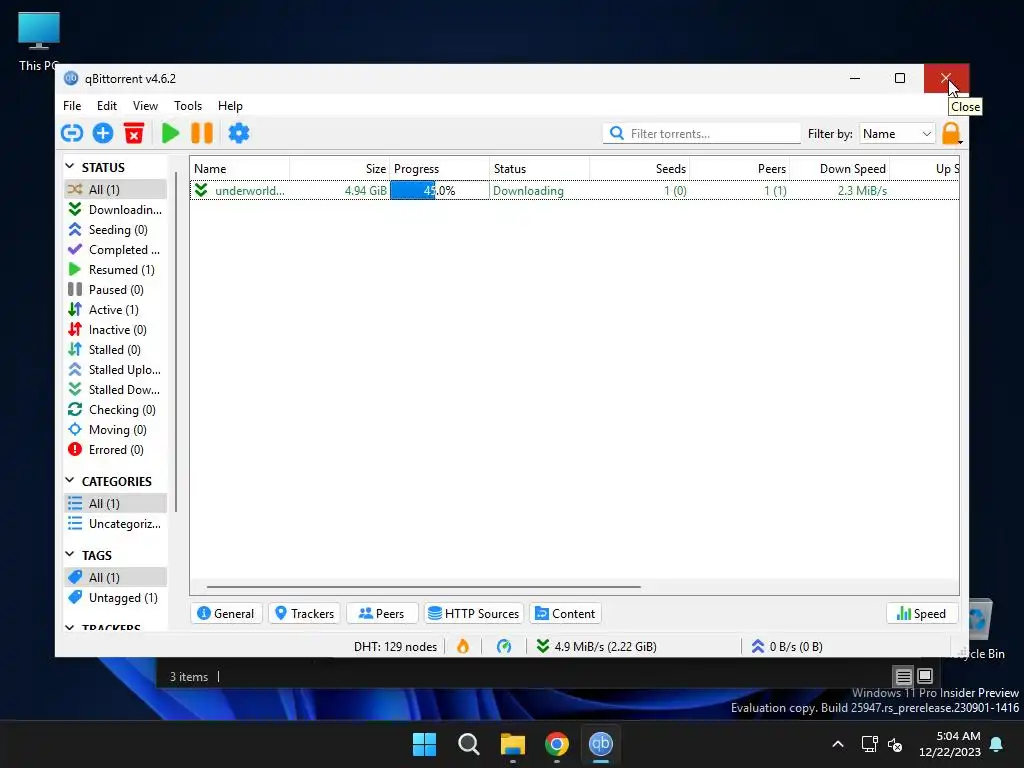Image resolution: width=1024 pixels, height=768 pixels.
Task: Open the File menu
Action: click(72, 106)
